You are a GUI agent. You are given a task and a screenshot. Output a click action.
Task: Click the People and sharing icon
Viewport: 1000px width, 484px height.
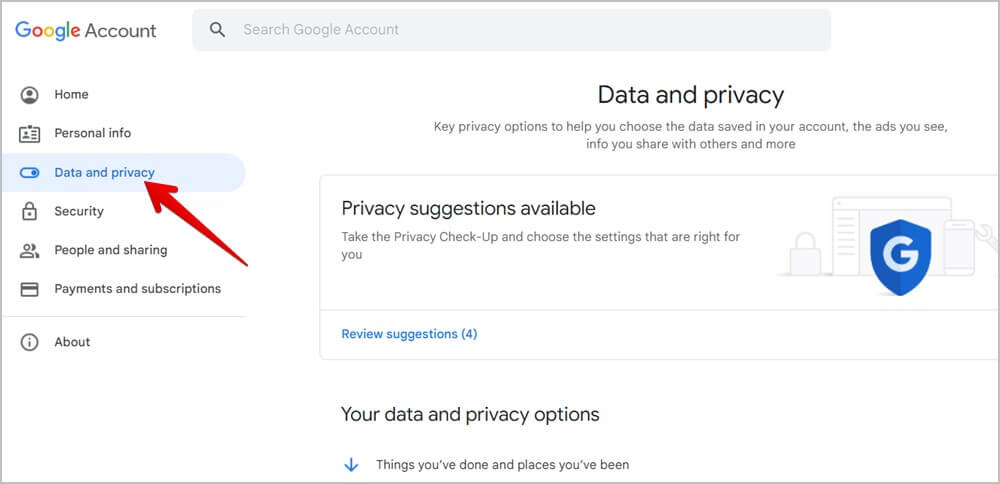tap(30, 250)
